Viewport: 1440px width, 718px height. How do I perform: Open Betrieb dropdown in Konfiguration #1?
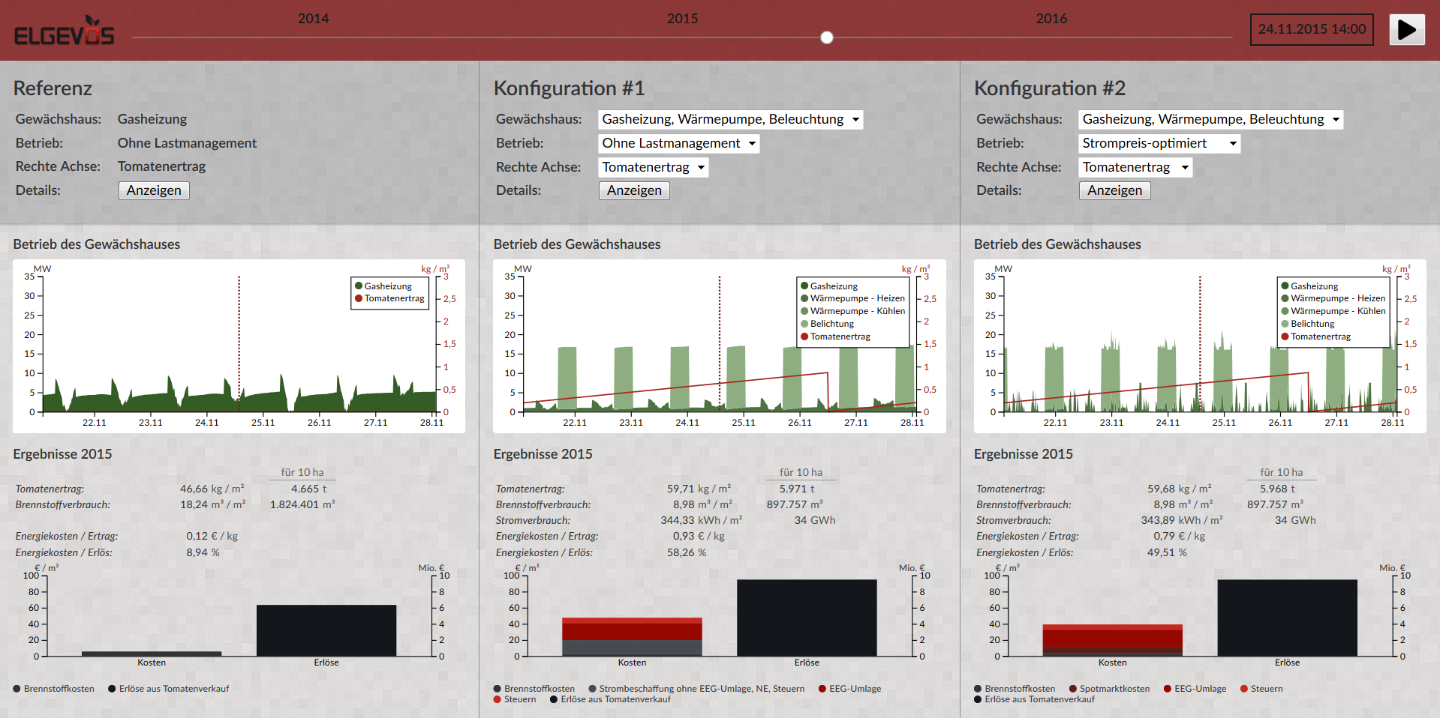pyautogui.click(x=679, y=143)
